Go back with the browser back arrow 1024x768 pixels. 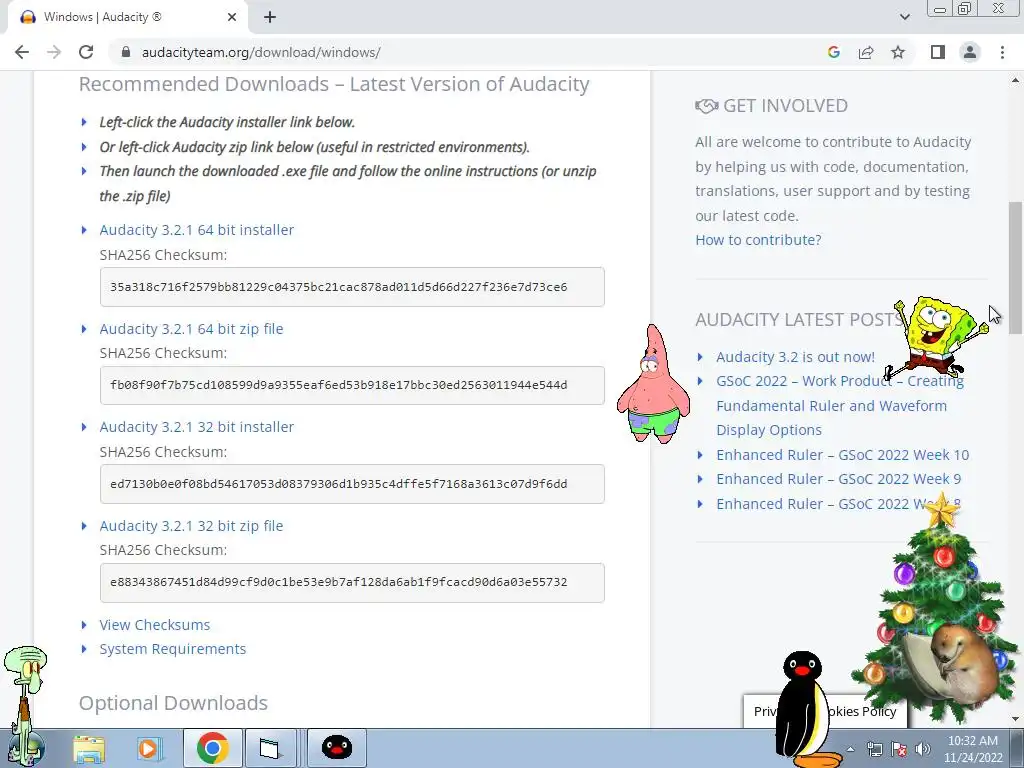click(22, 52)
